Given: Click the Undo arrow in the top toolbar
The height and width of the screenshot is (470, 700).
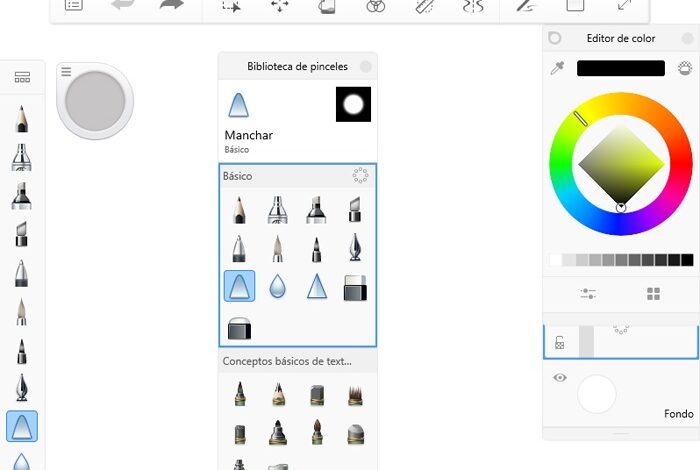Looking at the screenshot, I should click(x=123, y=5).
